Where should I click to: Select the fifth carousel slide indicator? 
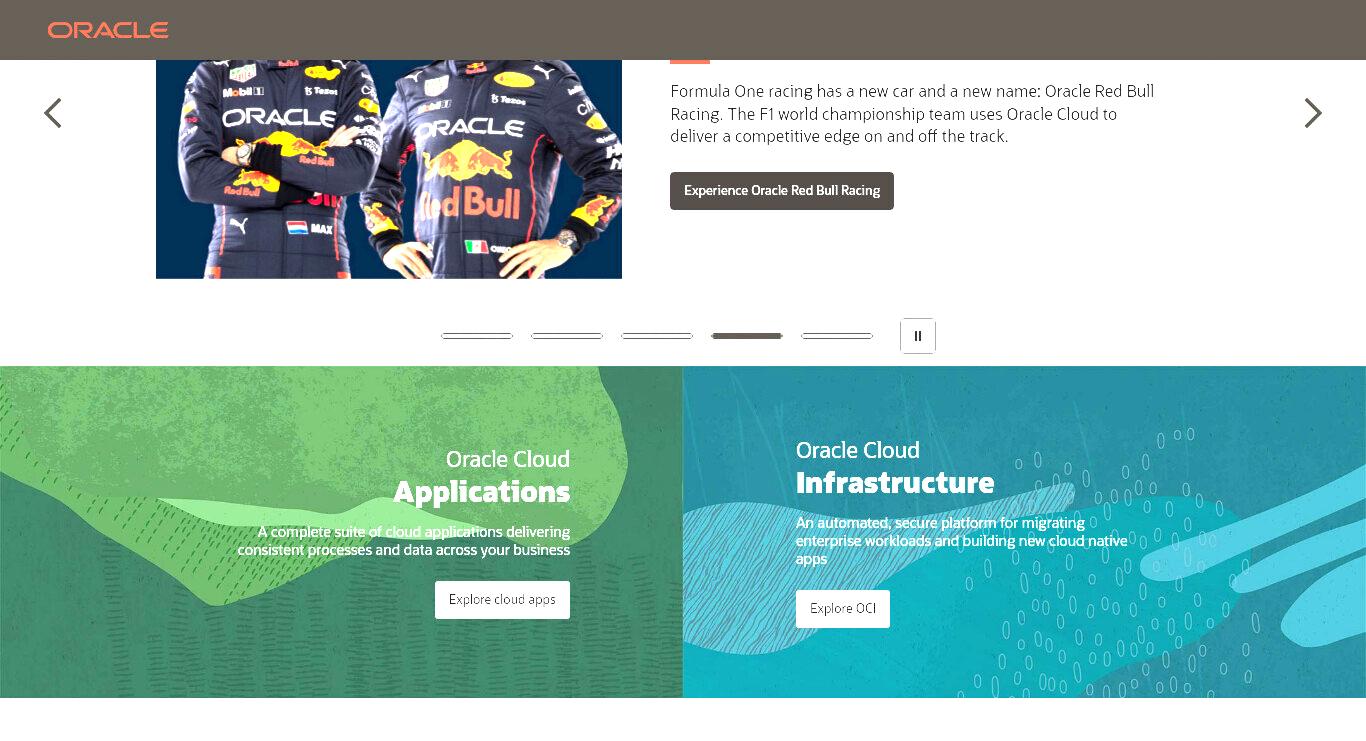click(x=837, y=336)
